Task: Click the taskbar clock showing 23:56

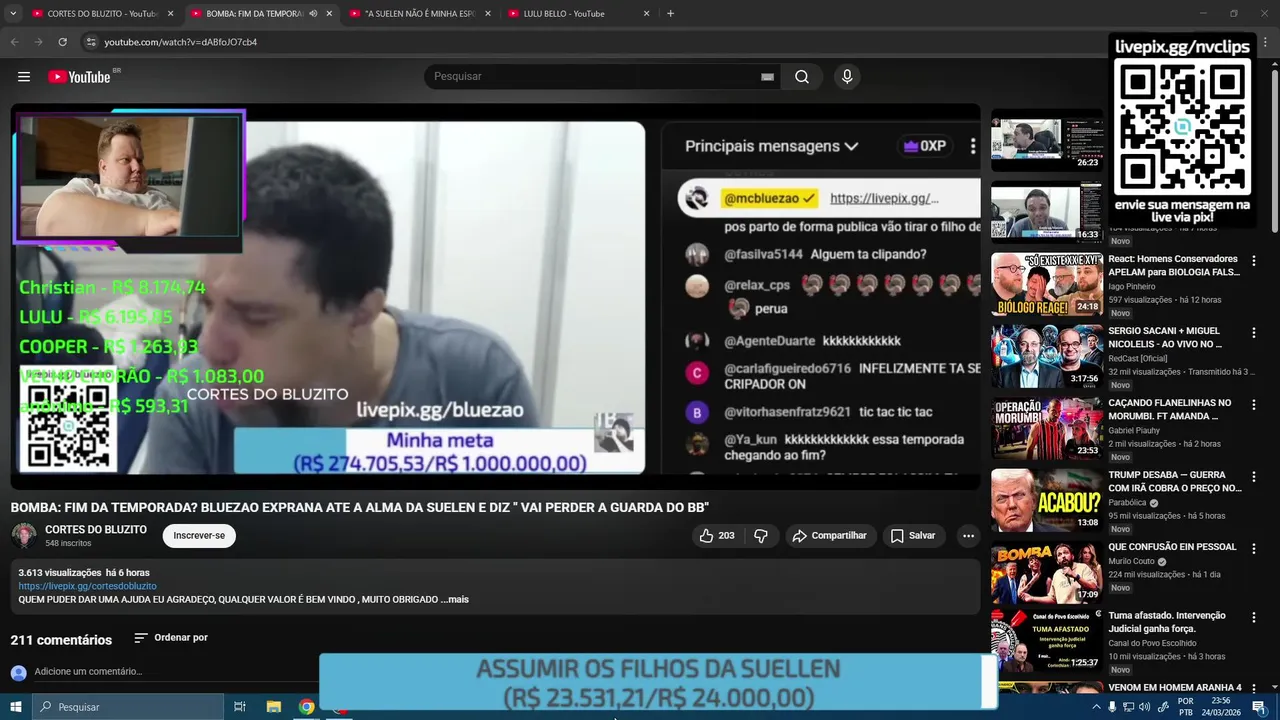Action: (1220, 707)
